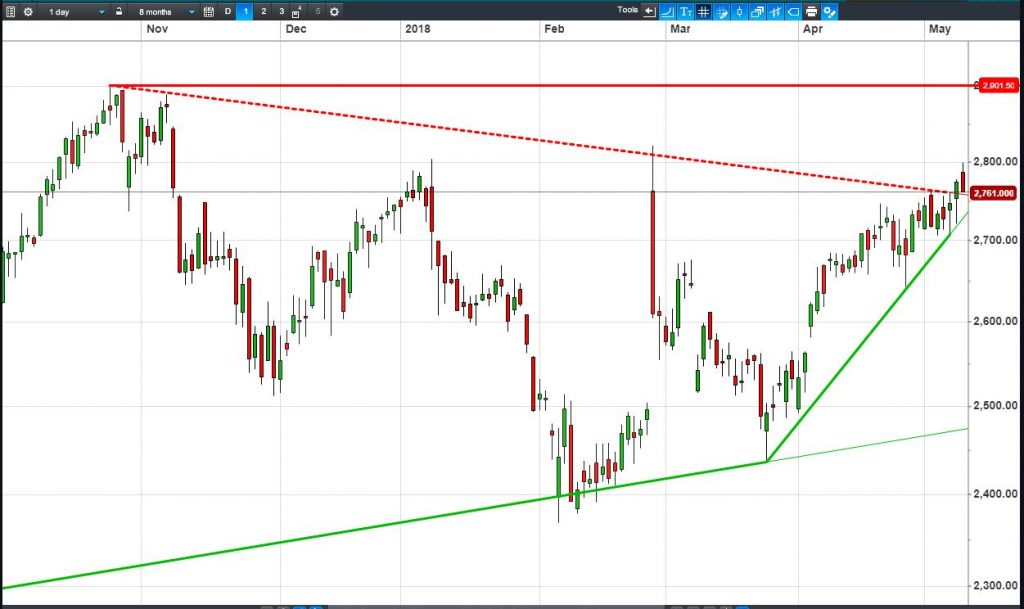
Task: Click the Mar date axis label
Action: pyautogui.click(x=680, y=29)
